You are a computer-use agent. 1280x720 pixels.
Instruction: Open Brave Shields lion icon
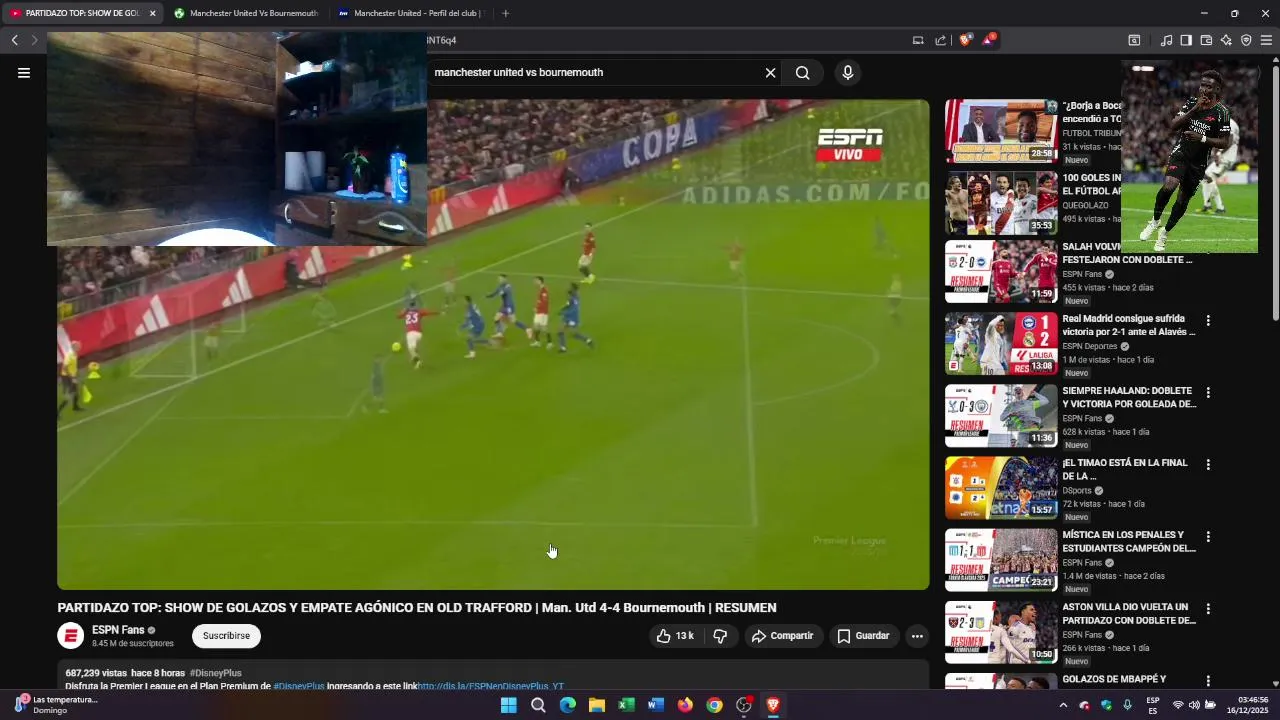965,40
